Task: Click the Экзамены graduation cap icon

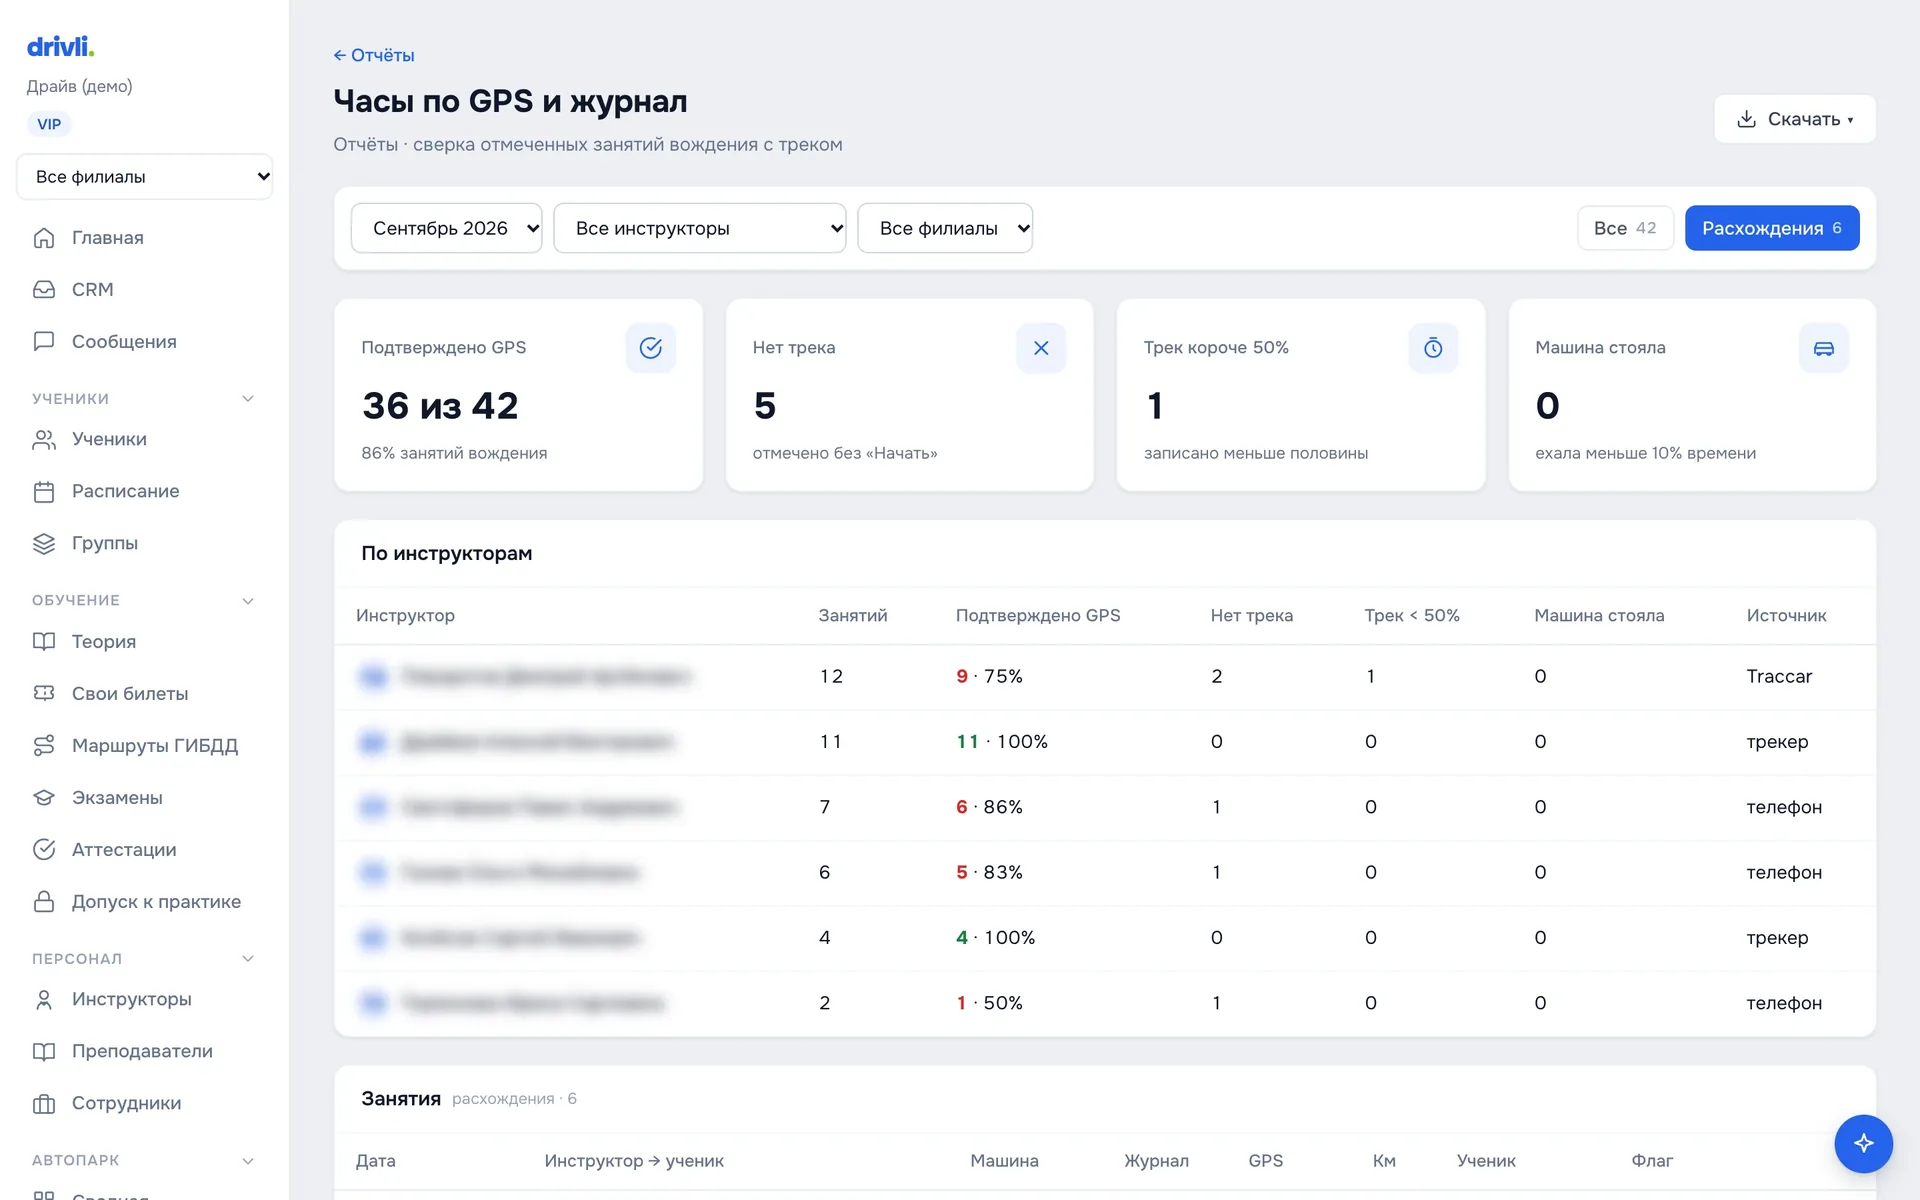Action: (x=44, y=798)
